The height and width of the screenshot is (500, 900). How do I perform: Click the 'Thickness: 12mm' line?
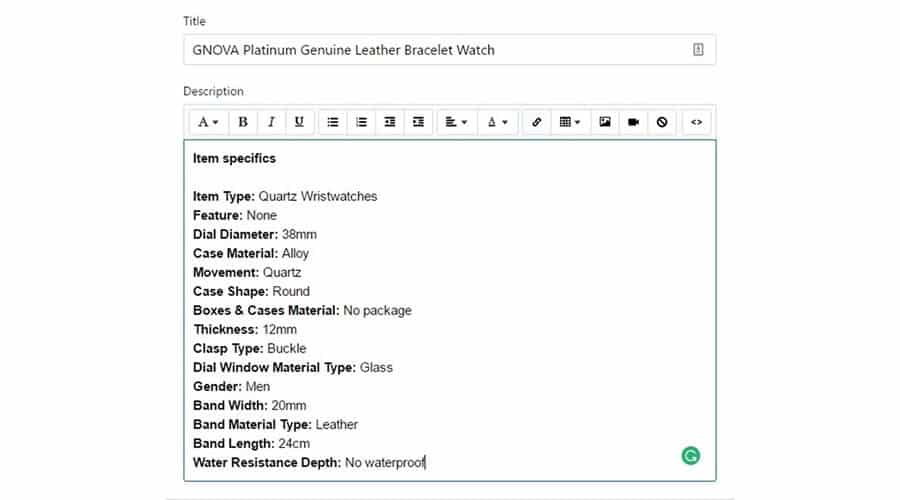tap(245, 330)
